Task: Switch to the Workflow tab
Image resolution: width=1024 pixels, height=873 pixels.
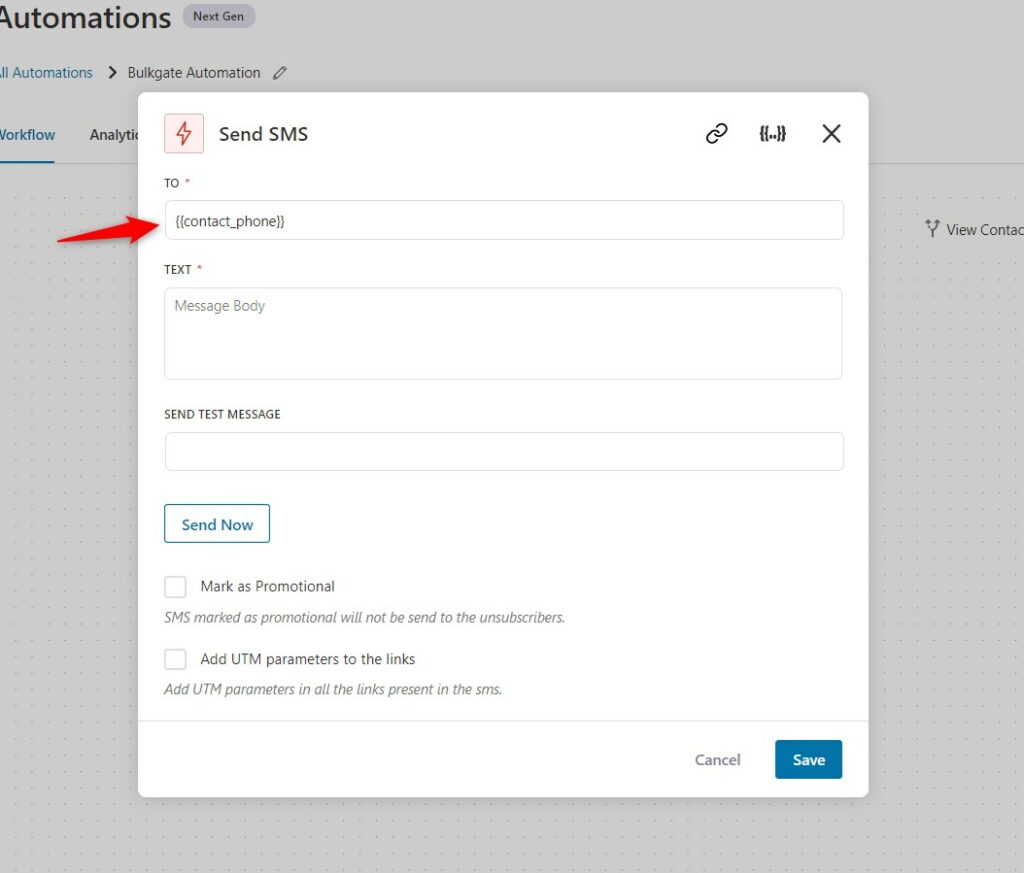Action: [26, 135]
